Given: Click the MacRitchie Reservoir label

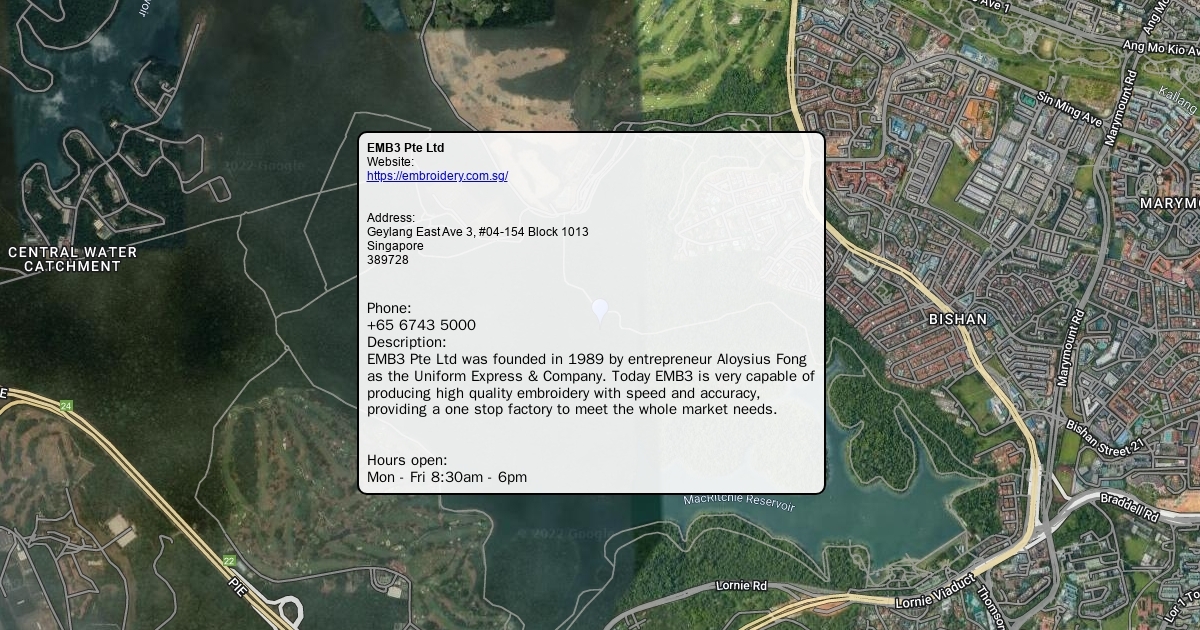Looking at the screenshot, I should pyautogui.click(x=739, y=502).
